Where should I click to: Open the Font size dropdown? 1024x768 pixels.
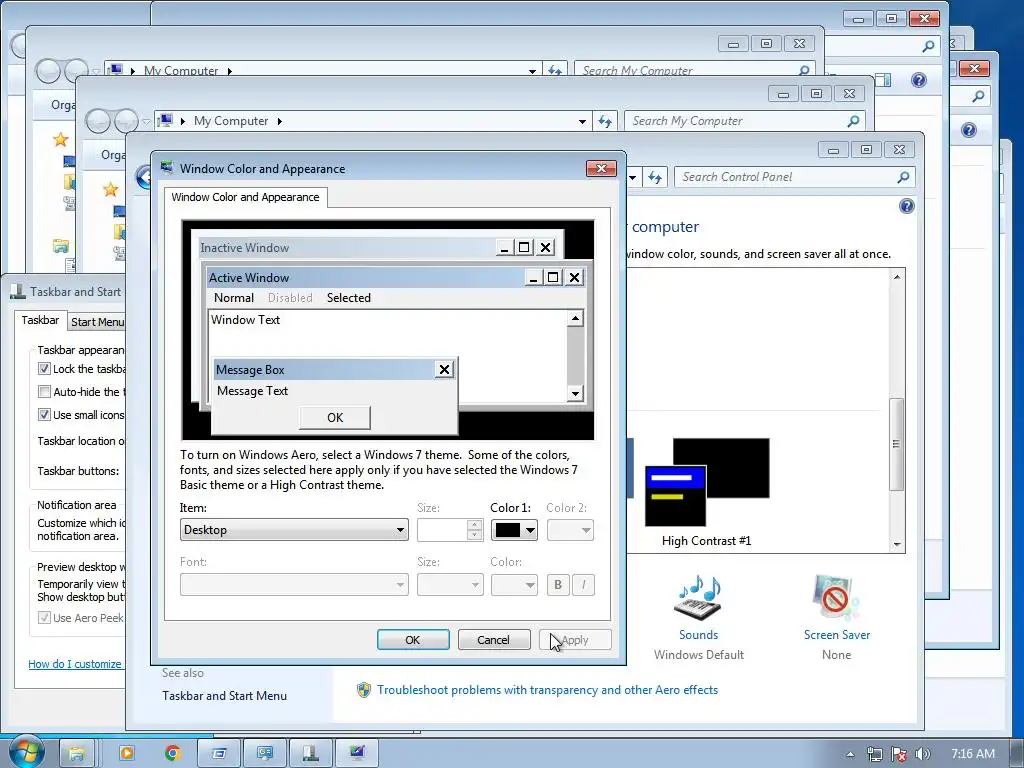[450, 584]
